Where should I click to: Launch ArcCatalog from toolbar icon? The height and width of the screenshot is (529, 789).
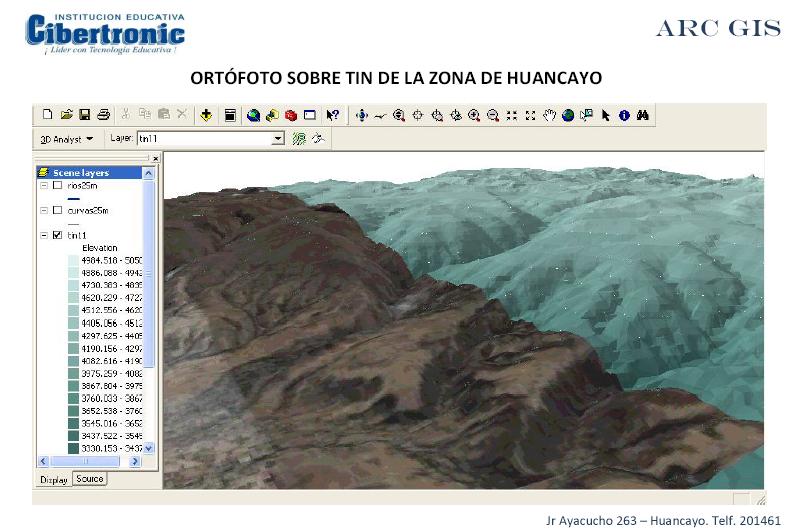coord(272,115)
